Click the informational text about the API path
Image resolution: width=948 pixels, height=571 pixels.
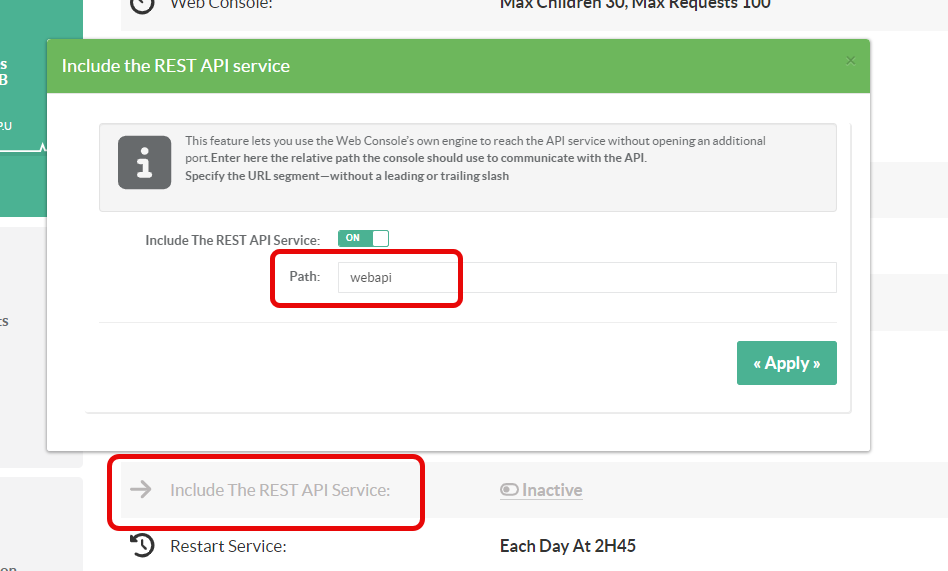(x=475, y=158)
